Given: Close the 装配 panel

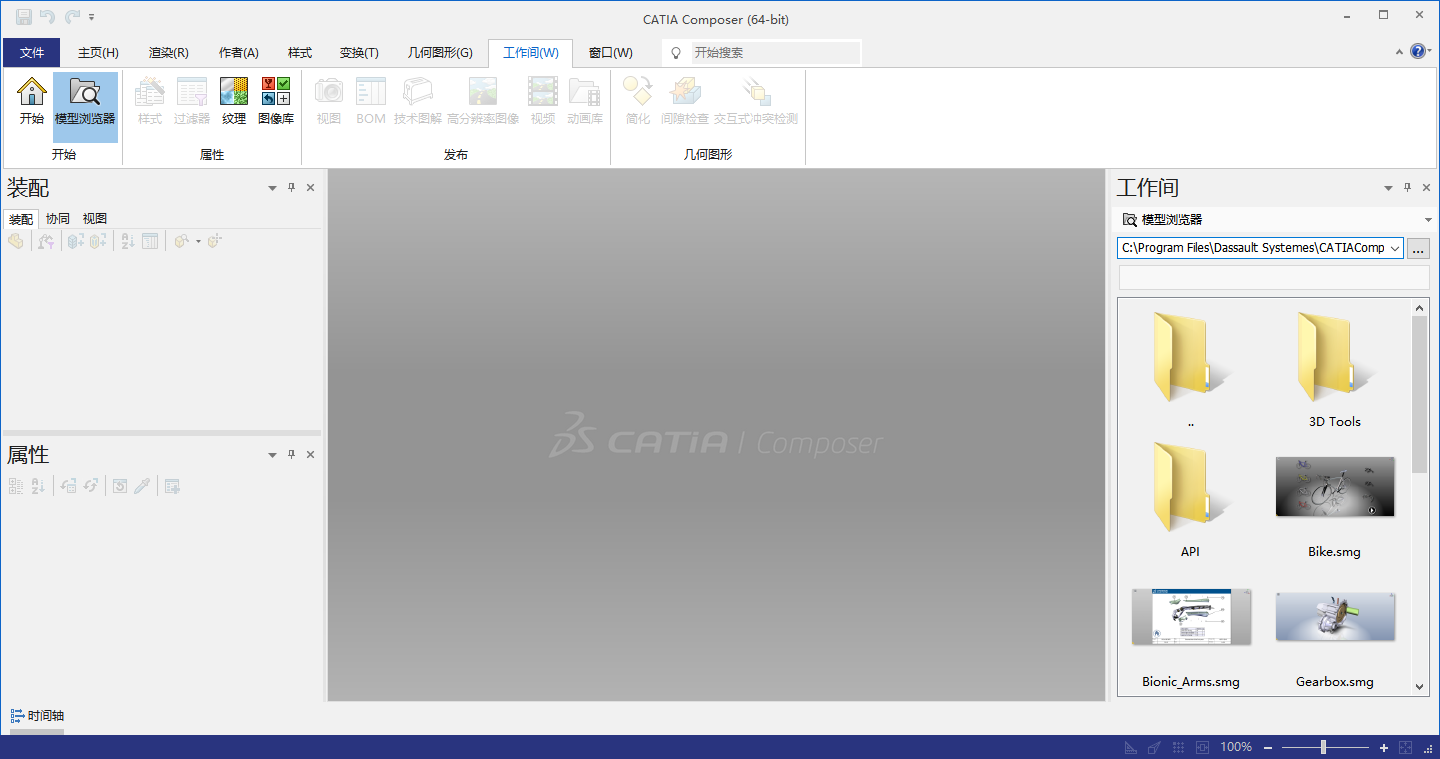Looking at the screenshot, I should tap(310, 187).
